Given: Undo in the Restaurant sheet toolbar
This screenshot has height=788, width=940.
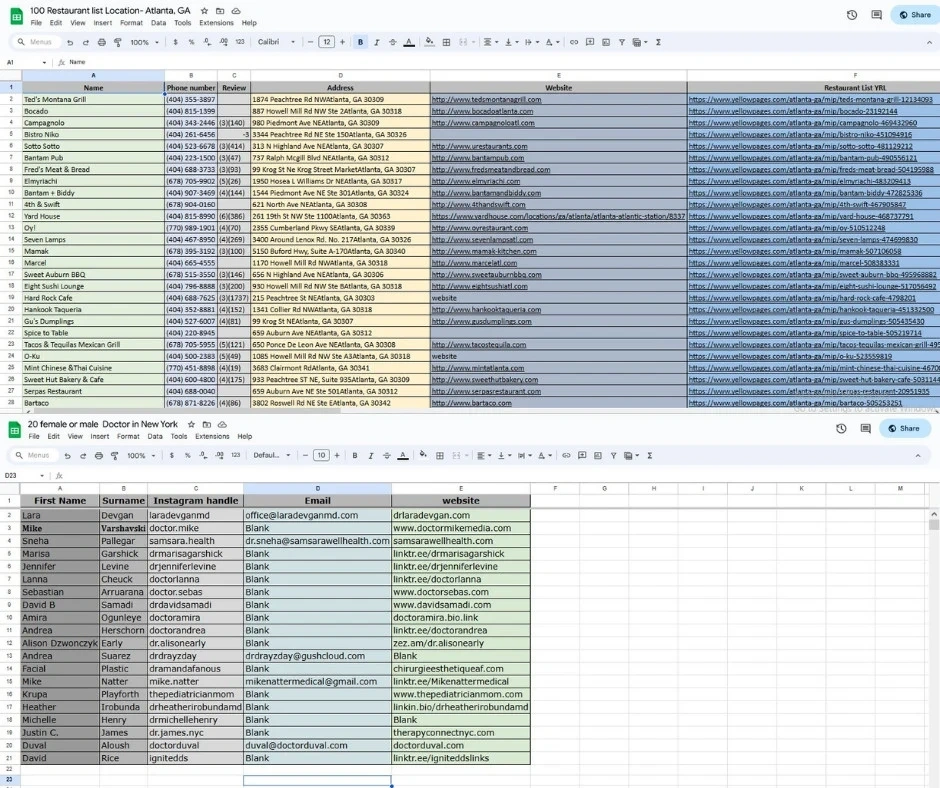Looking at the screenshot, I should (x=70, y=42).
